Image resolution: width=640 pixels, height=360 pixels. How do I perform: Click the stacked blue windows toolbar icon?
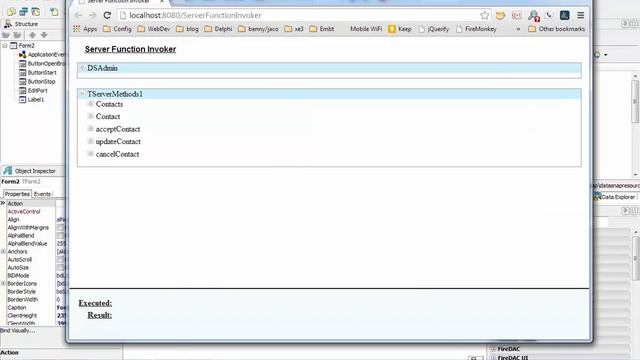[24, 11]
